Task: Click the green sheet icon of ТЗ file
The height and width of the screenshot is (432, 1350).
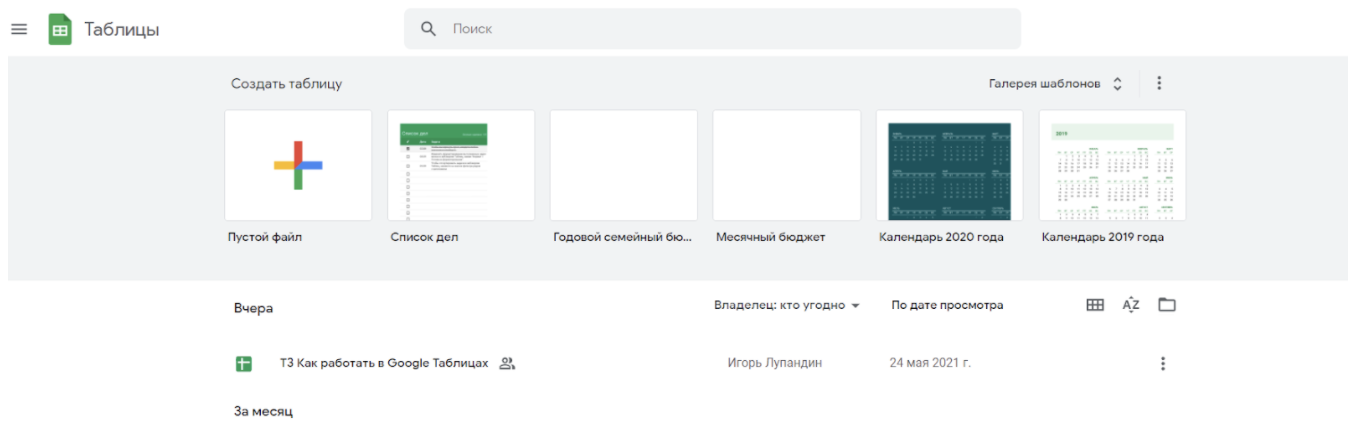Action: coord(243,364)
